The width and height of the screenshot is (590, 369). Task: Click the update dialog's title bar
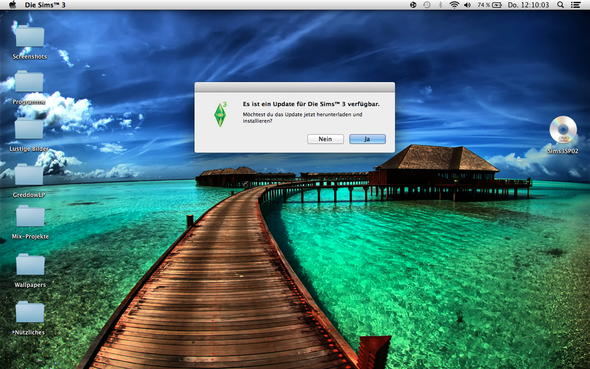[295, 87]
